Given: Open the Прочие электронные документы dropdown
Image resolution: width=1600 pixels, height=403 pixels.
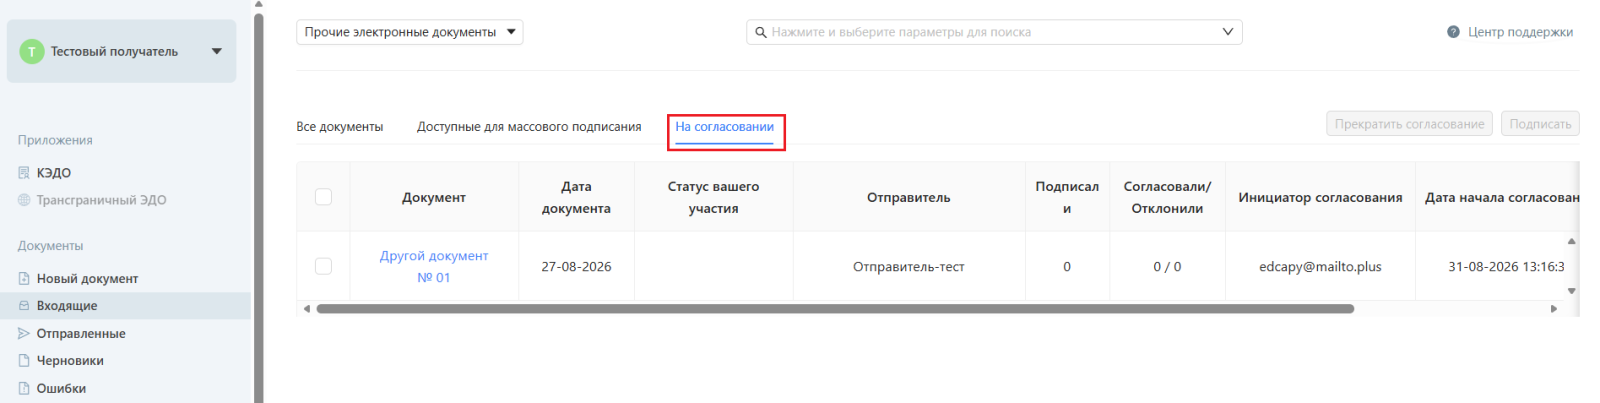Looking at the screenshot, I should tap(410, 32).
